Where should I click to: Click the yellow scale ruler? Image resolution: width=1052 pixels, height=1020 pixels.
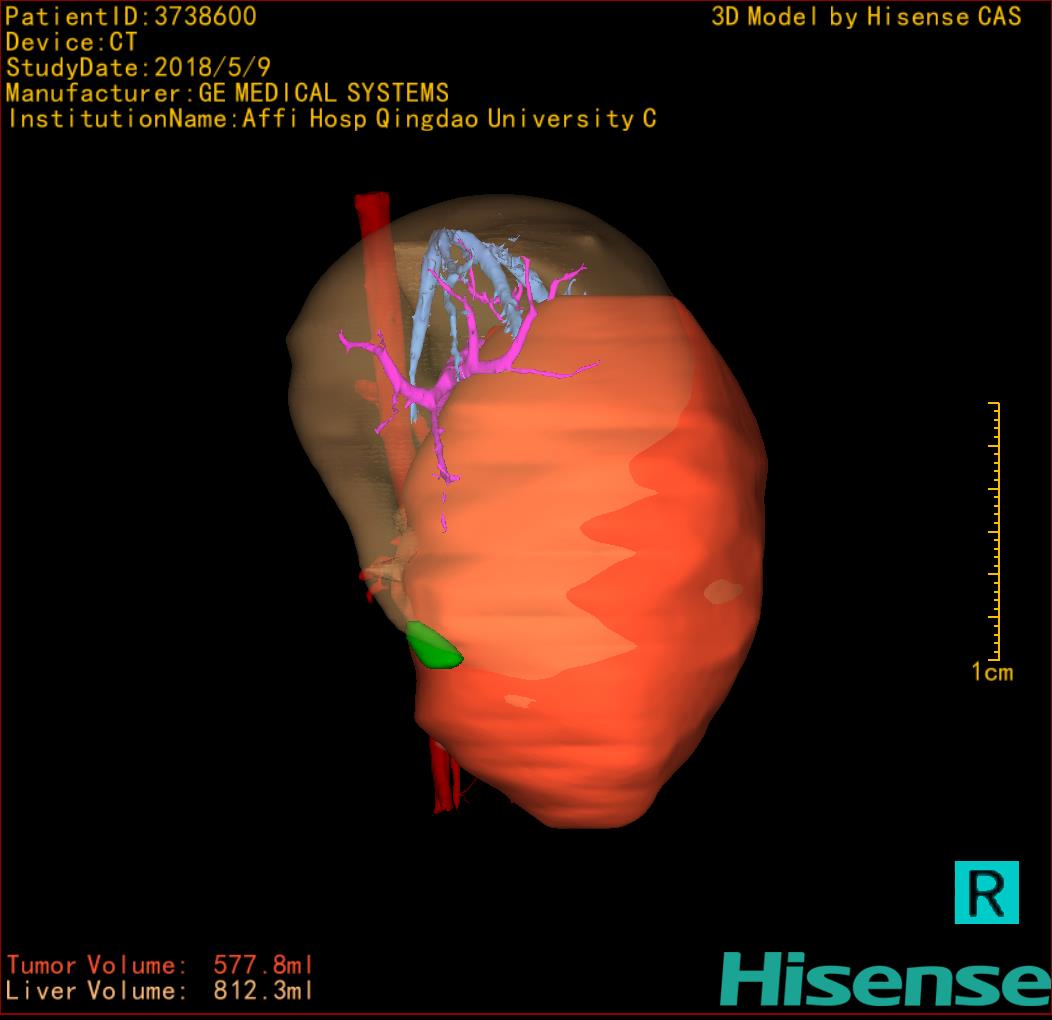[995, 530]
